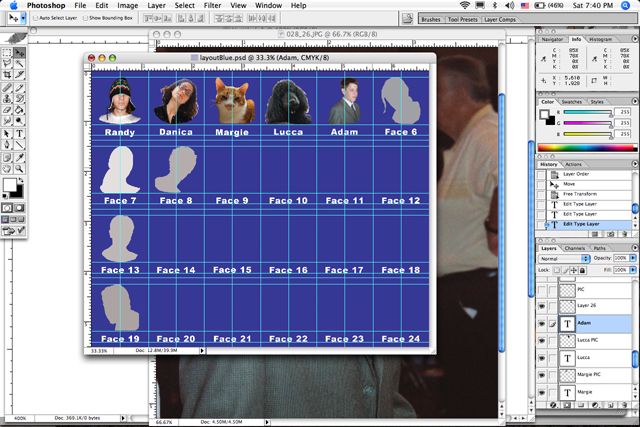
Task: Pick a color from the color ramp
Action: [x=586, y=148]
